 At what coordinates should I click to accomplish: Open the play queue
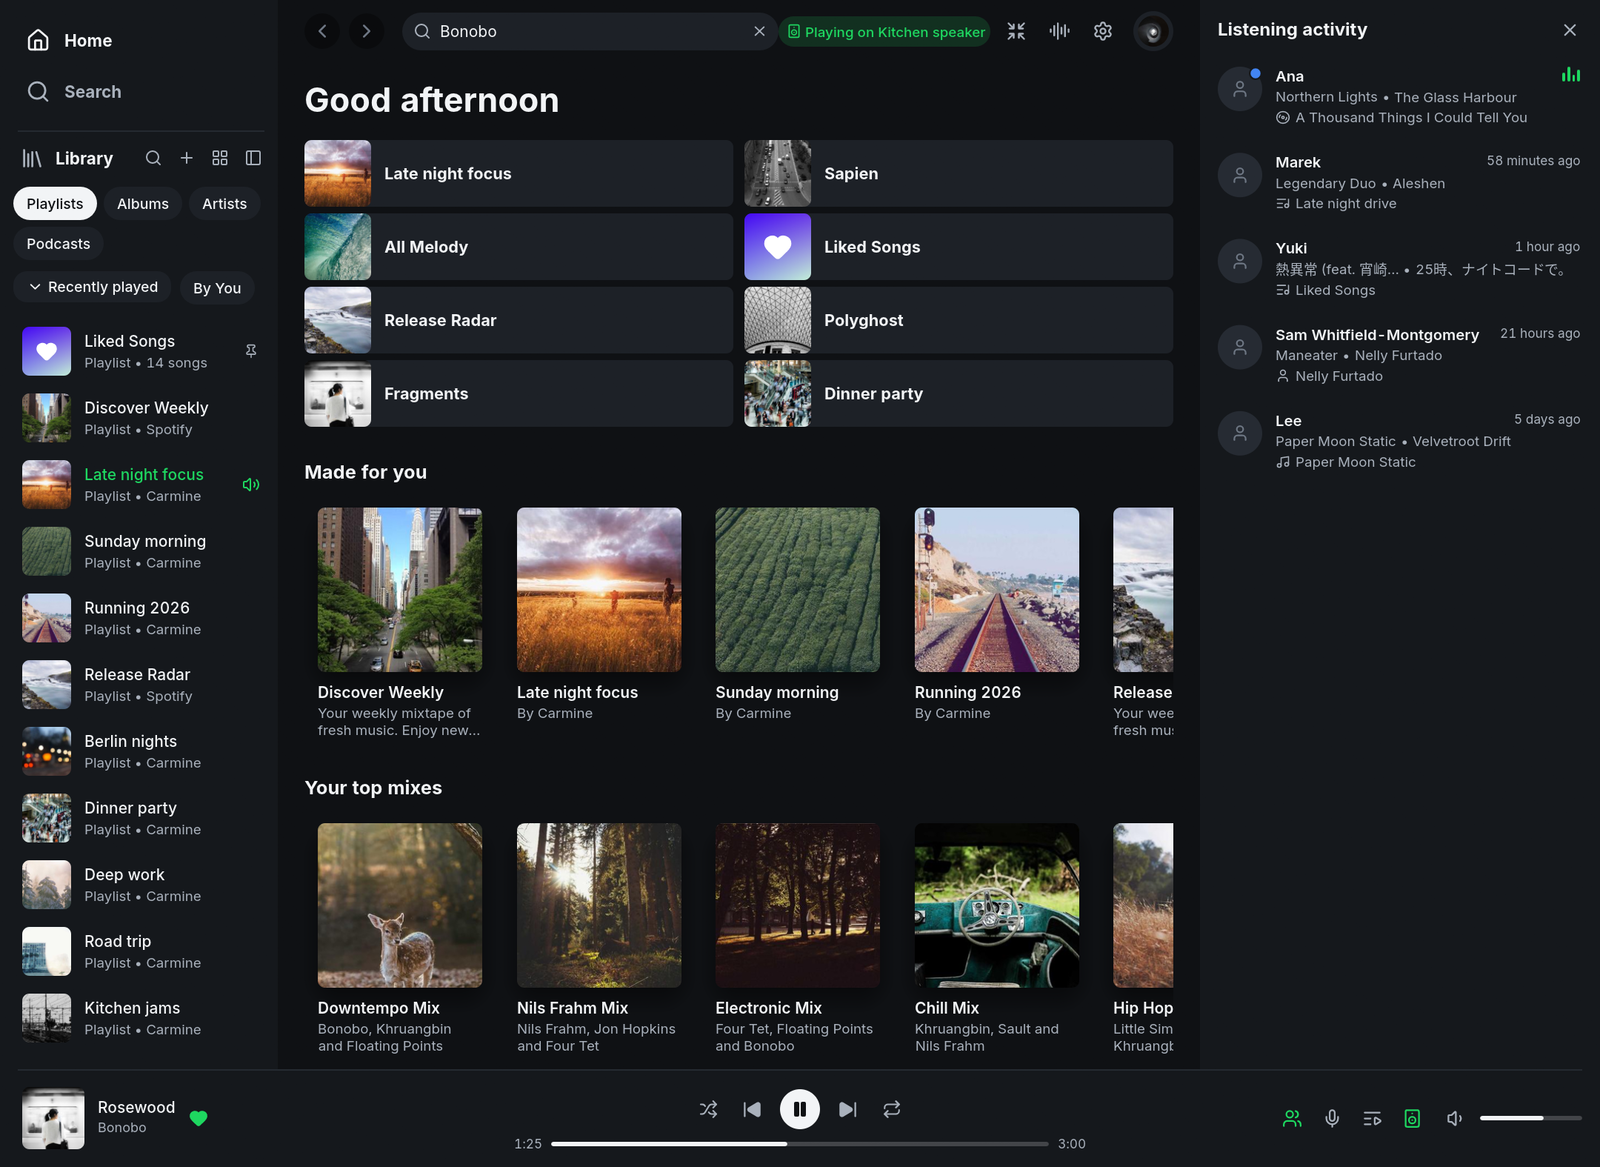point(1372,1118)
